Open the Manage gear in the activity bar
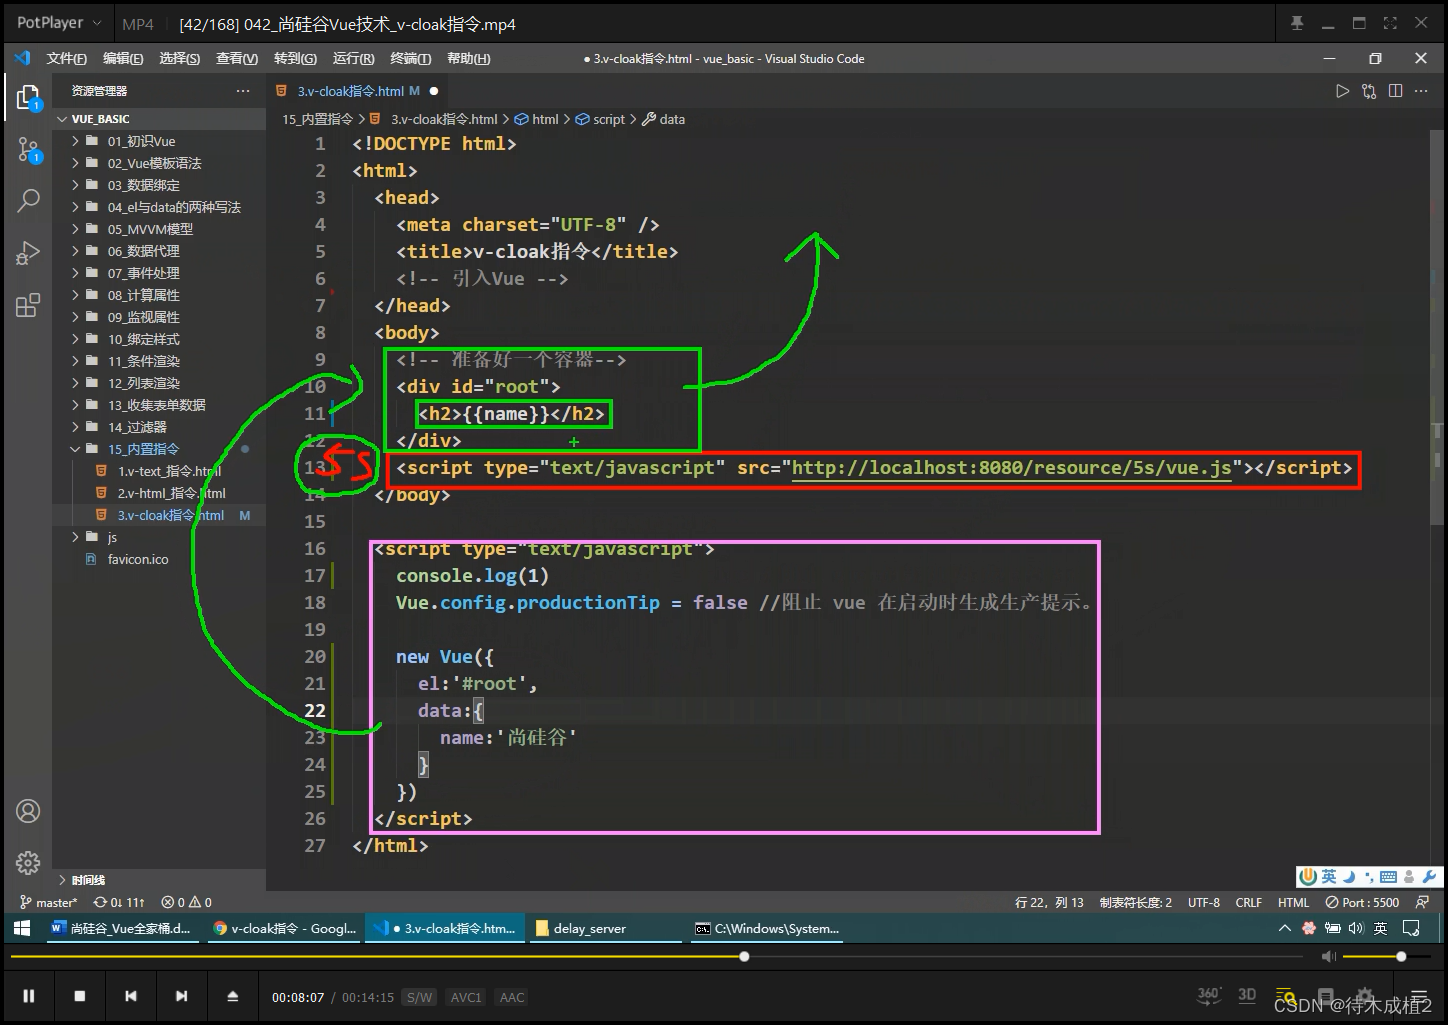Image resolution: width=1448 pixels, height=1025 pixels. click(28, 862)
